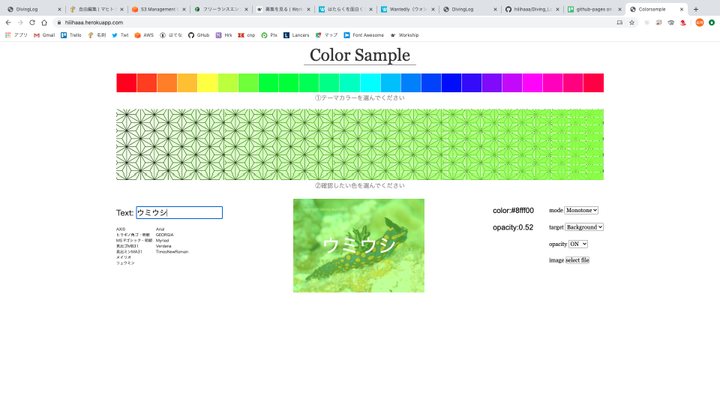Open the cnp bookmark
The width and height of the screenshot is (720, 405).
pos(247,35)
